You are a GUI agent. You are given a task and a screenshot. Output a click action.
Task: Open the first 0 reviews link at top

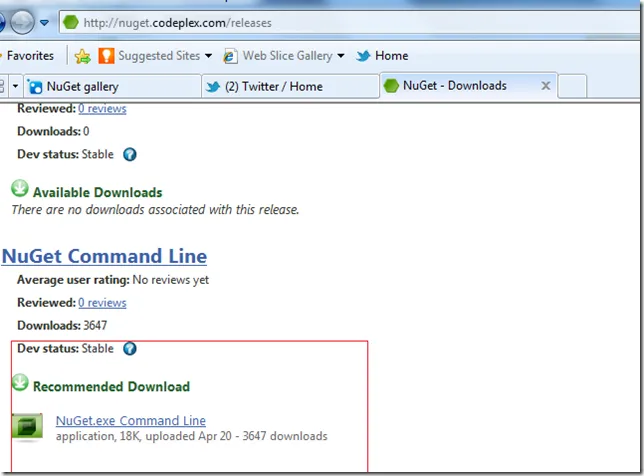(102, 108)
